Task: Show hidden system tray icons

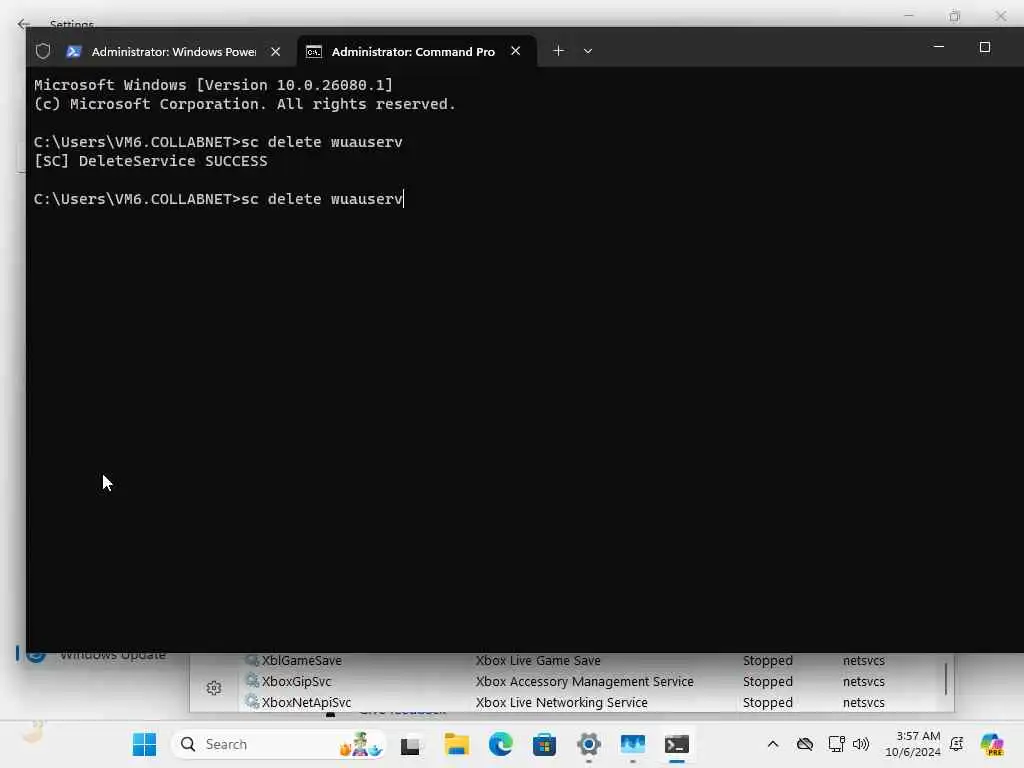Action: point(773,744)
